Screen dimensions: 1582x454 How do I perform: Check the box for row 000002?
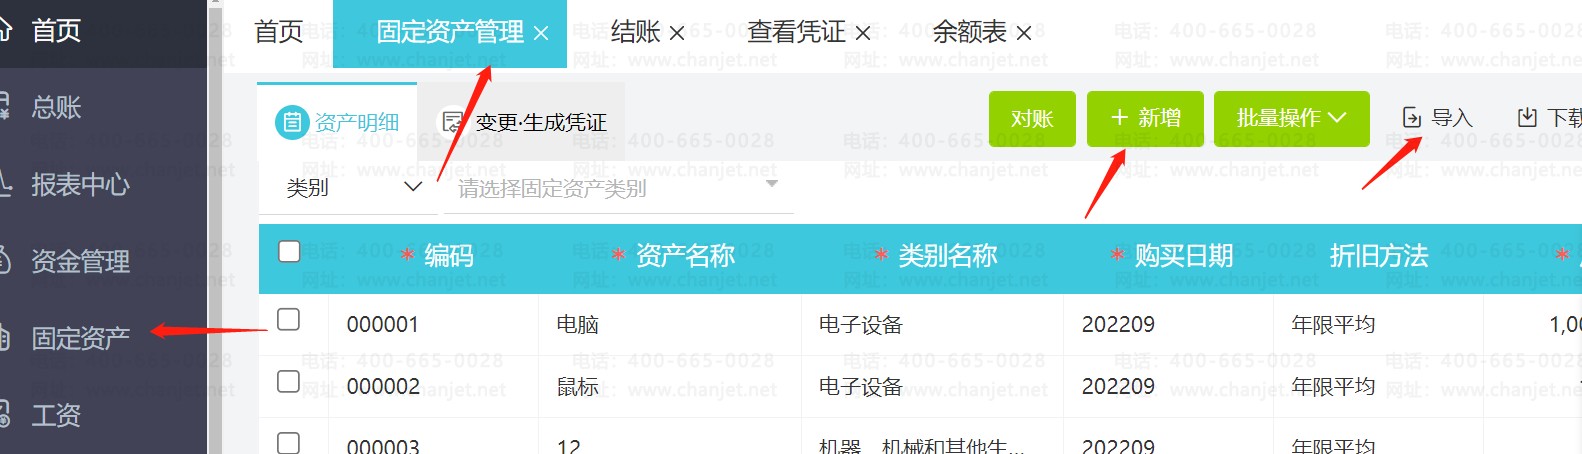tap(288, 381)
